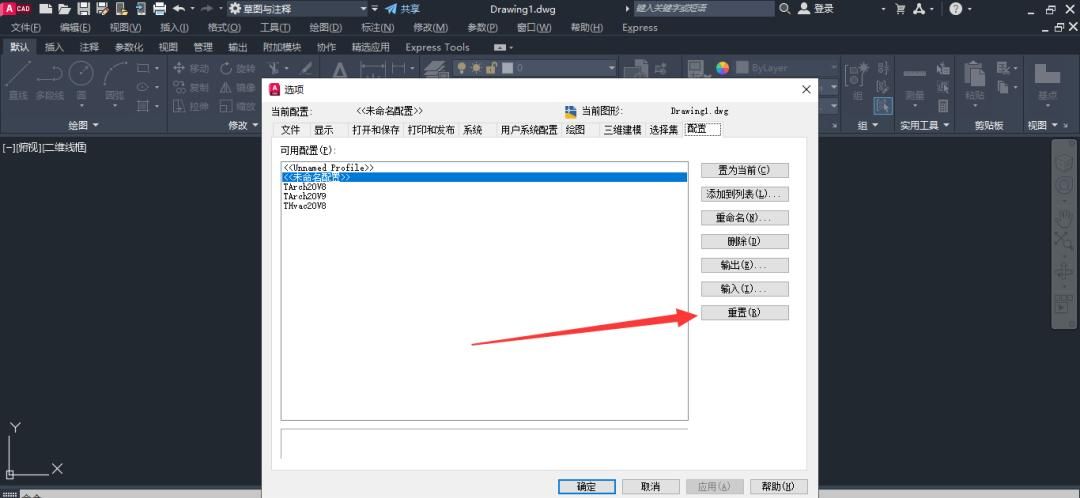Viewport: 1080px width, 498px height.
Task: Select the <<Unnamed Profile>> list entry
Action: 484,168
